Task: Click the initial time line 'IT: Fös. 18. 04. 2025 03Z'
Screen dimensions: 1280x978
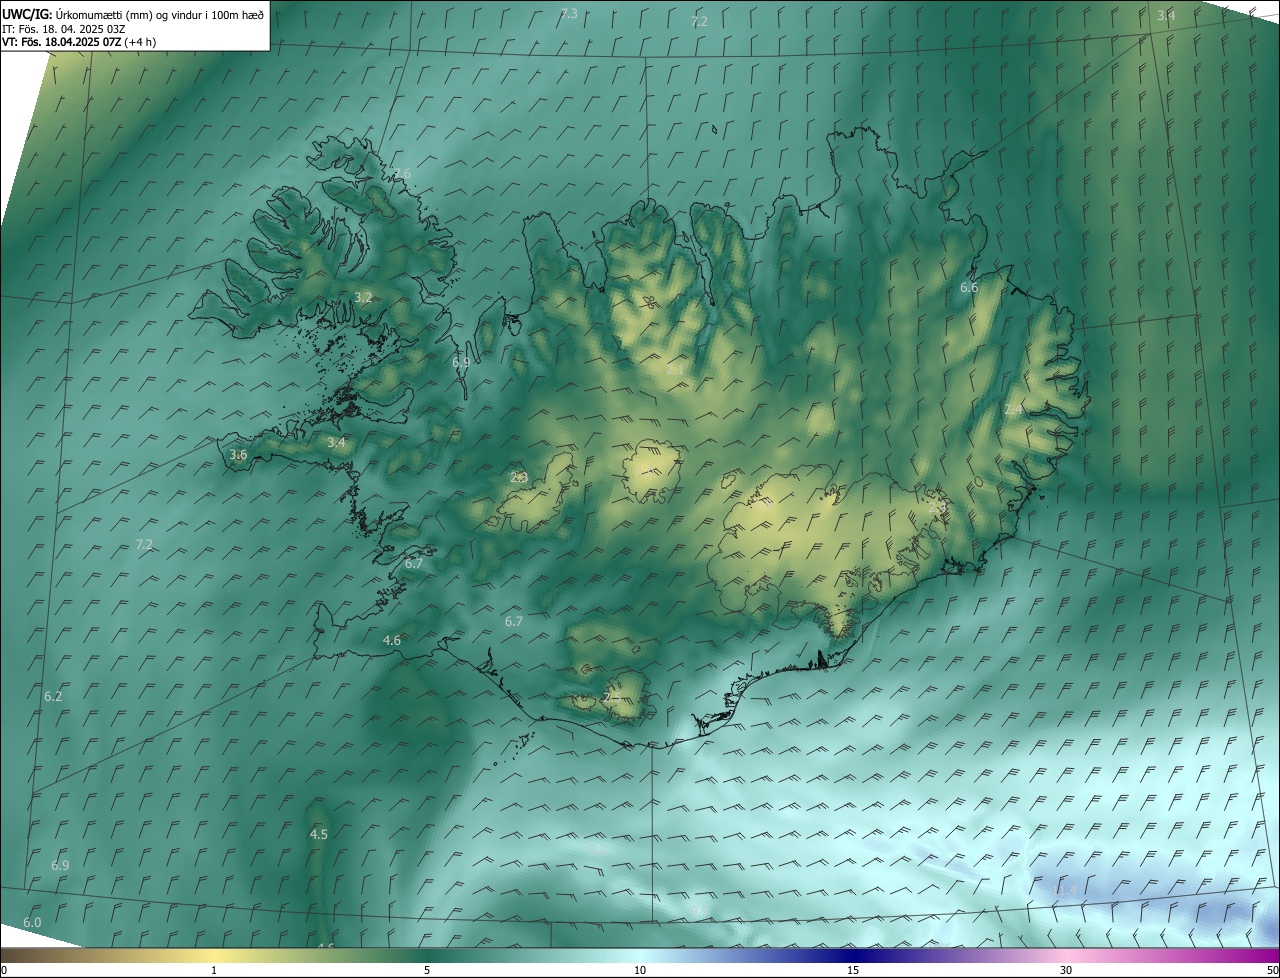Action: pos(63,29)
